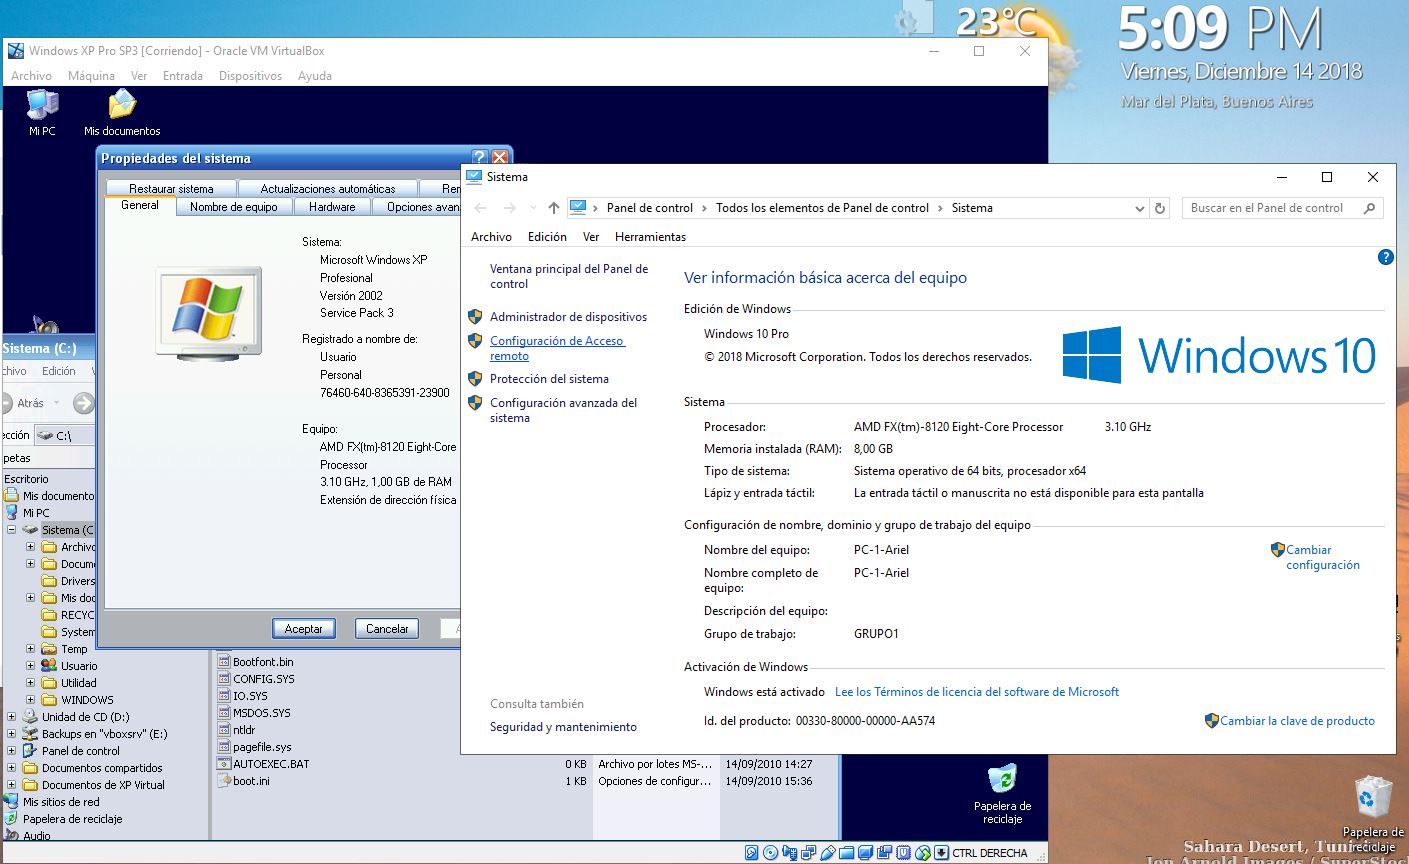Viewport: 1409px width, 864px height.
Task: Switch to the Hardware tab
Action: click(x=332, y=207)
